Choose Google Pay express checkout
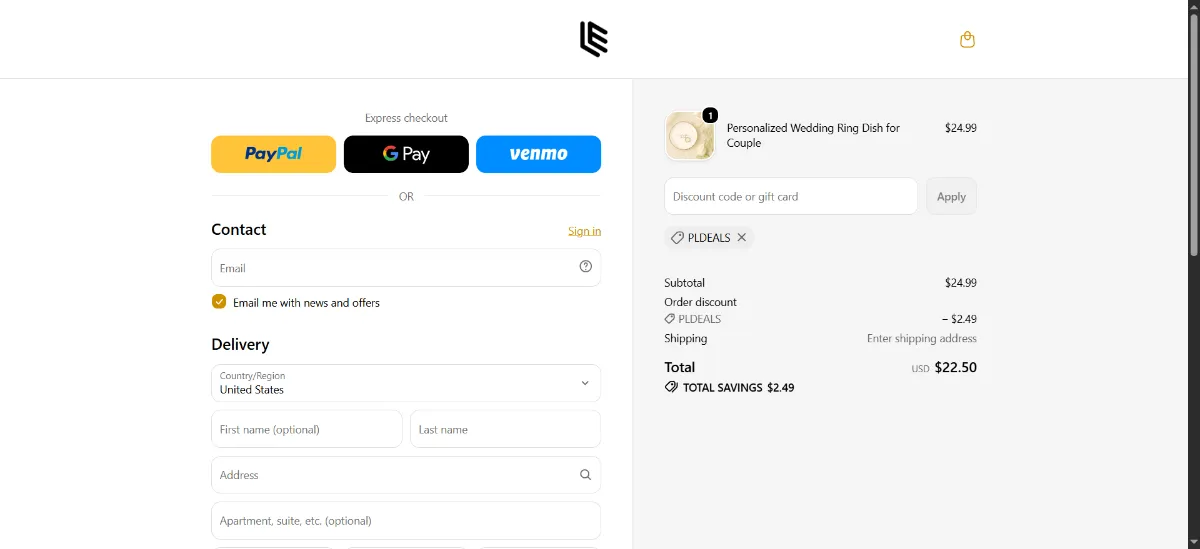Image resolution: width=1200 pixels, height=549 pixels. [x=406, y=154]
